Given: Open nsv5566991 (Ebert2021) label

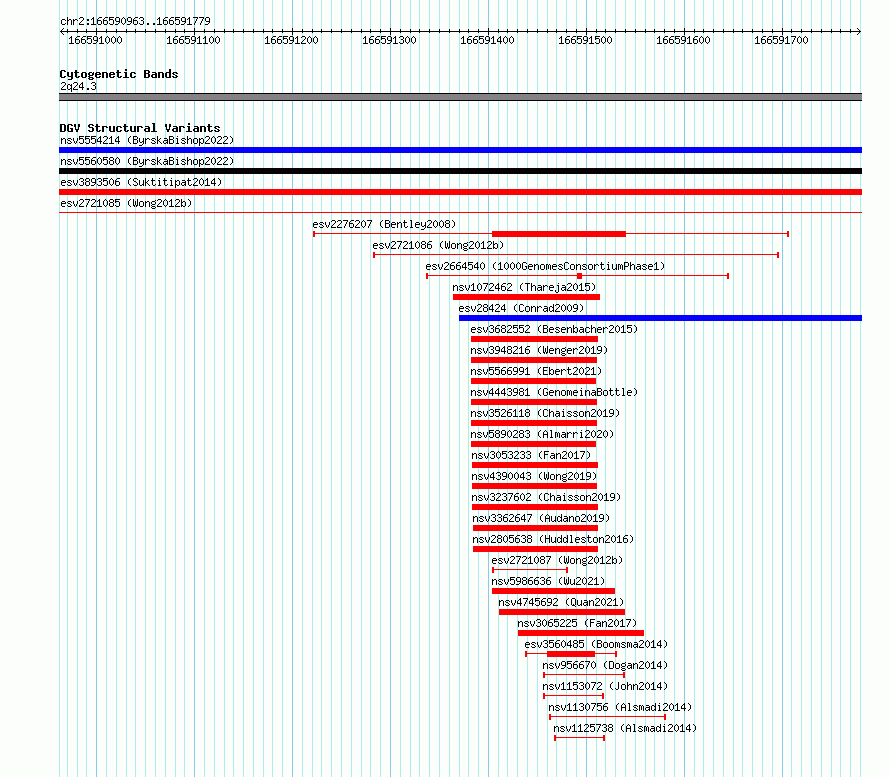Looking at the screenshot, I should click(x=536, y=371).
